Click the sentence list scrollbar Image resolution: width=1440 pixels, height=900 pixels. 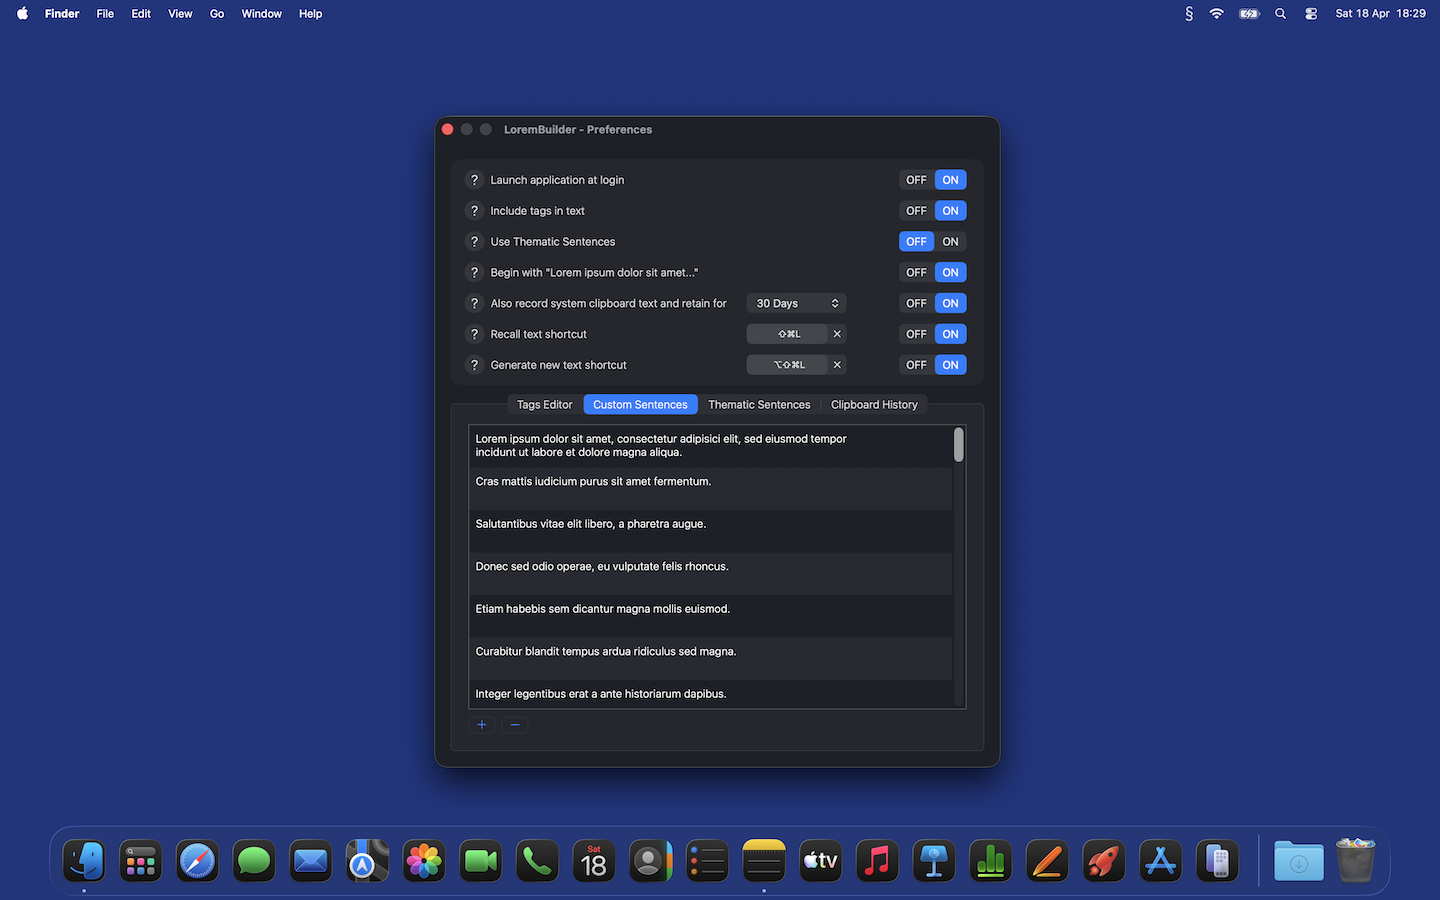coord(958,445)
